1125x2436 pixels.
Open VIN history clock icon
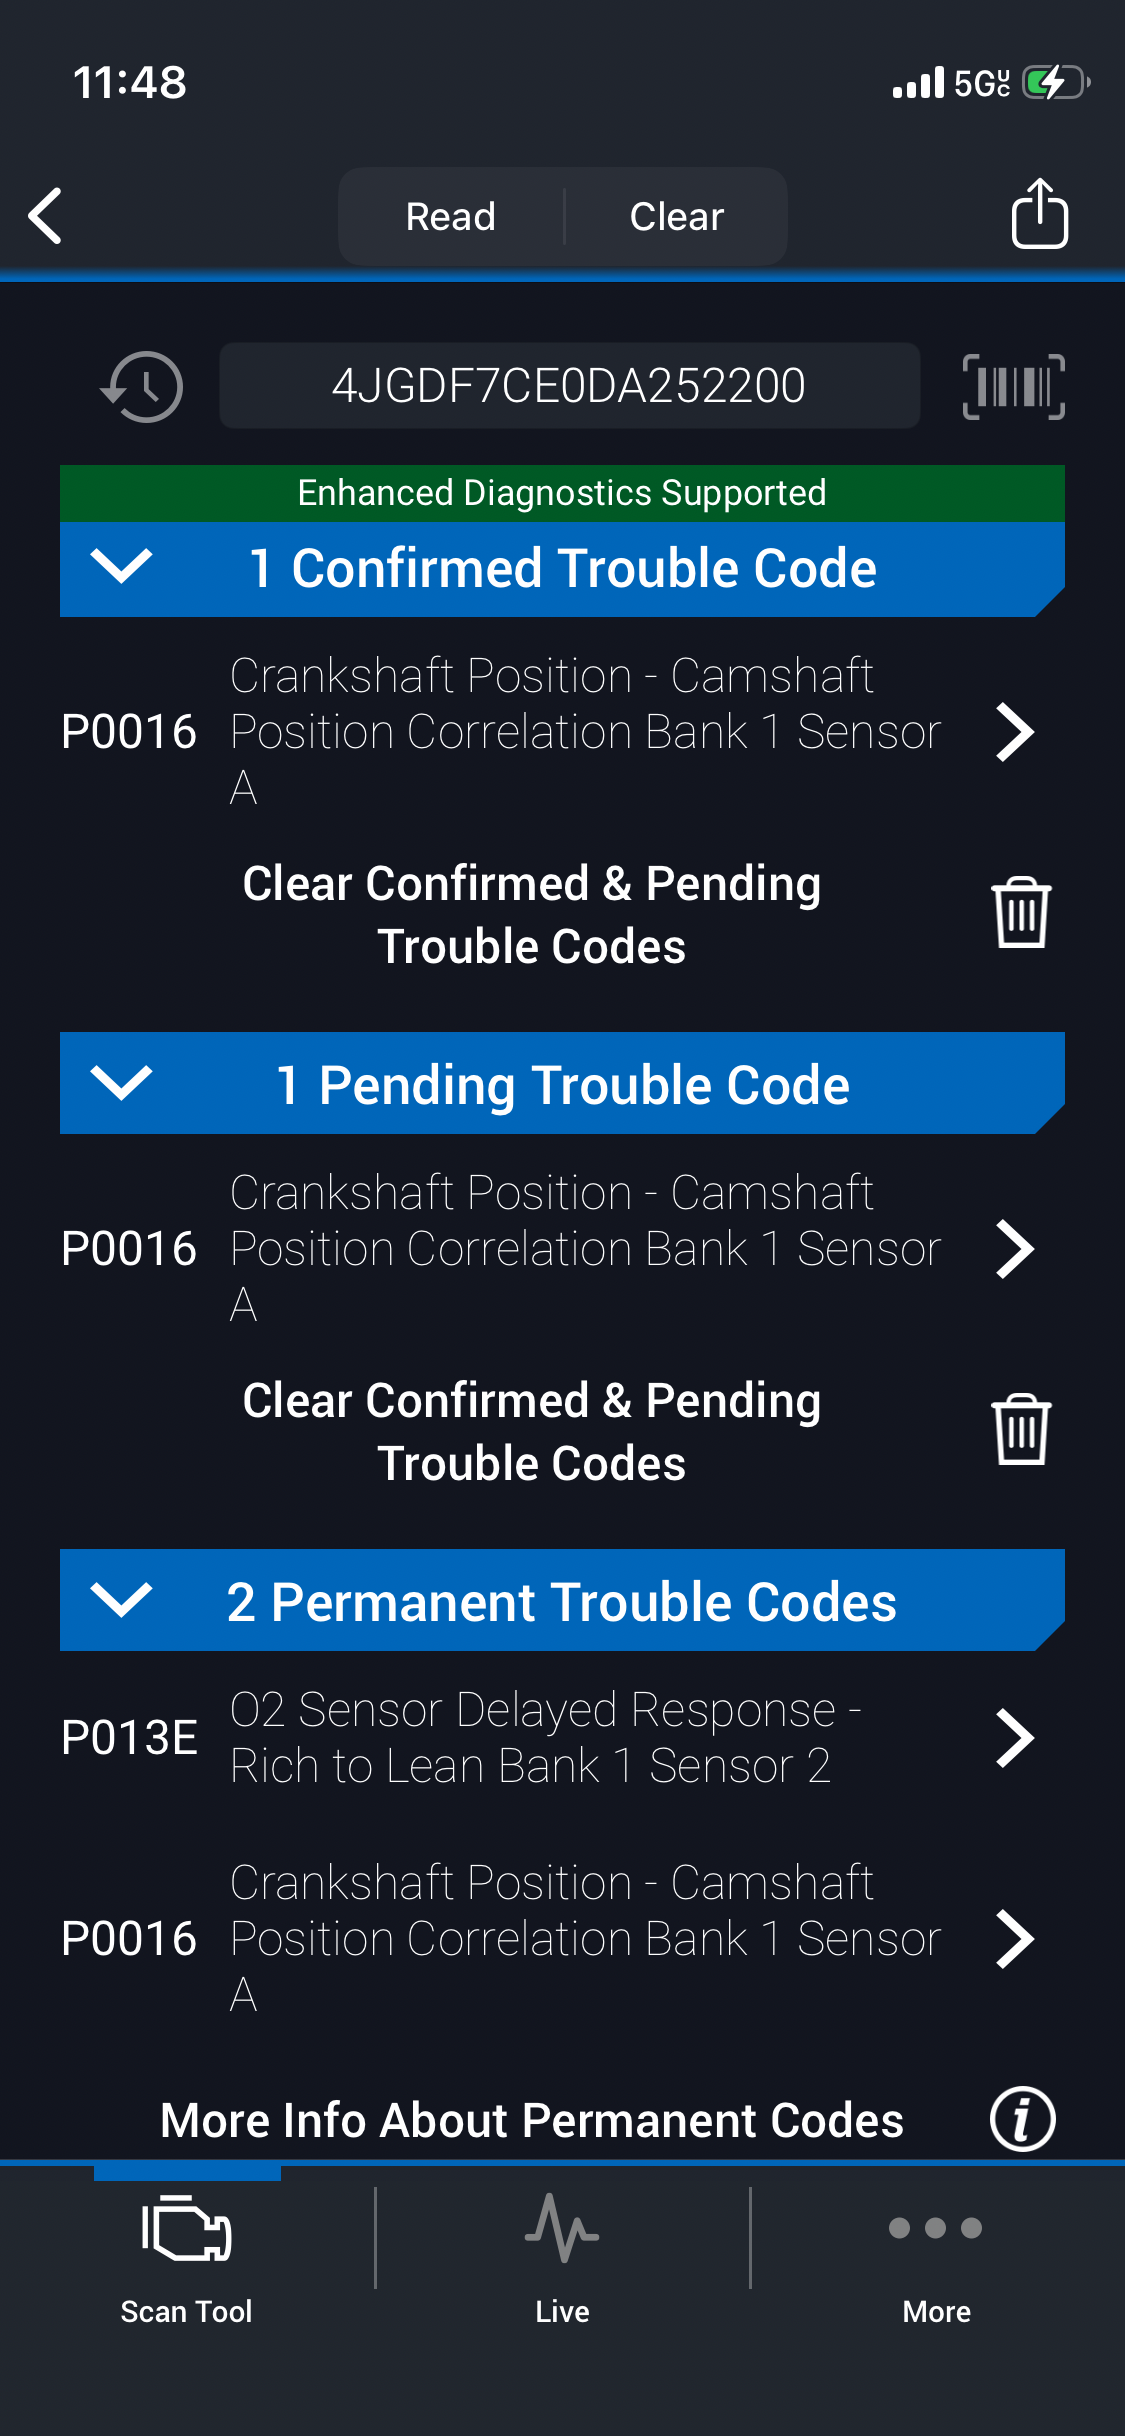click(x=142, y=386)
